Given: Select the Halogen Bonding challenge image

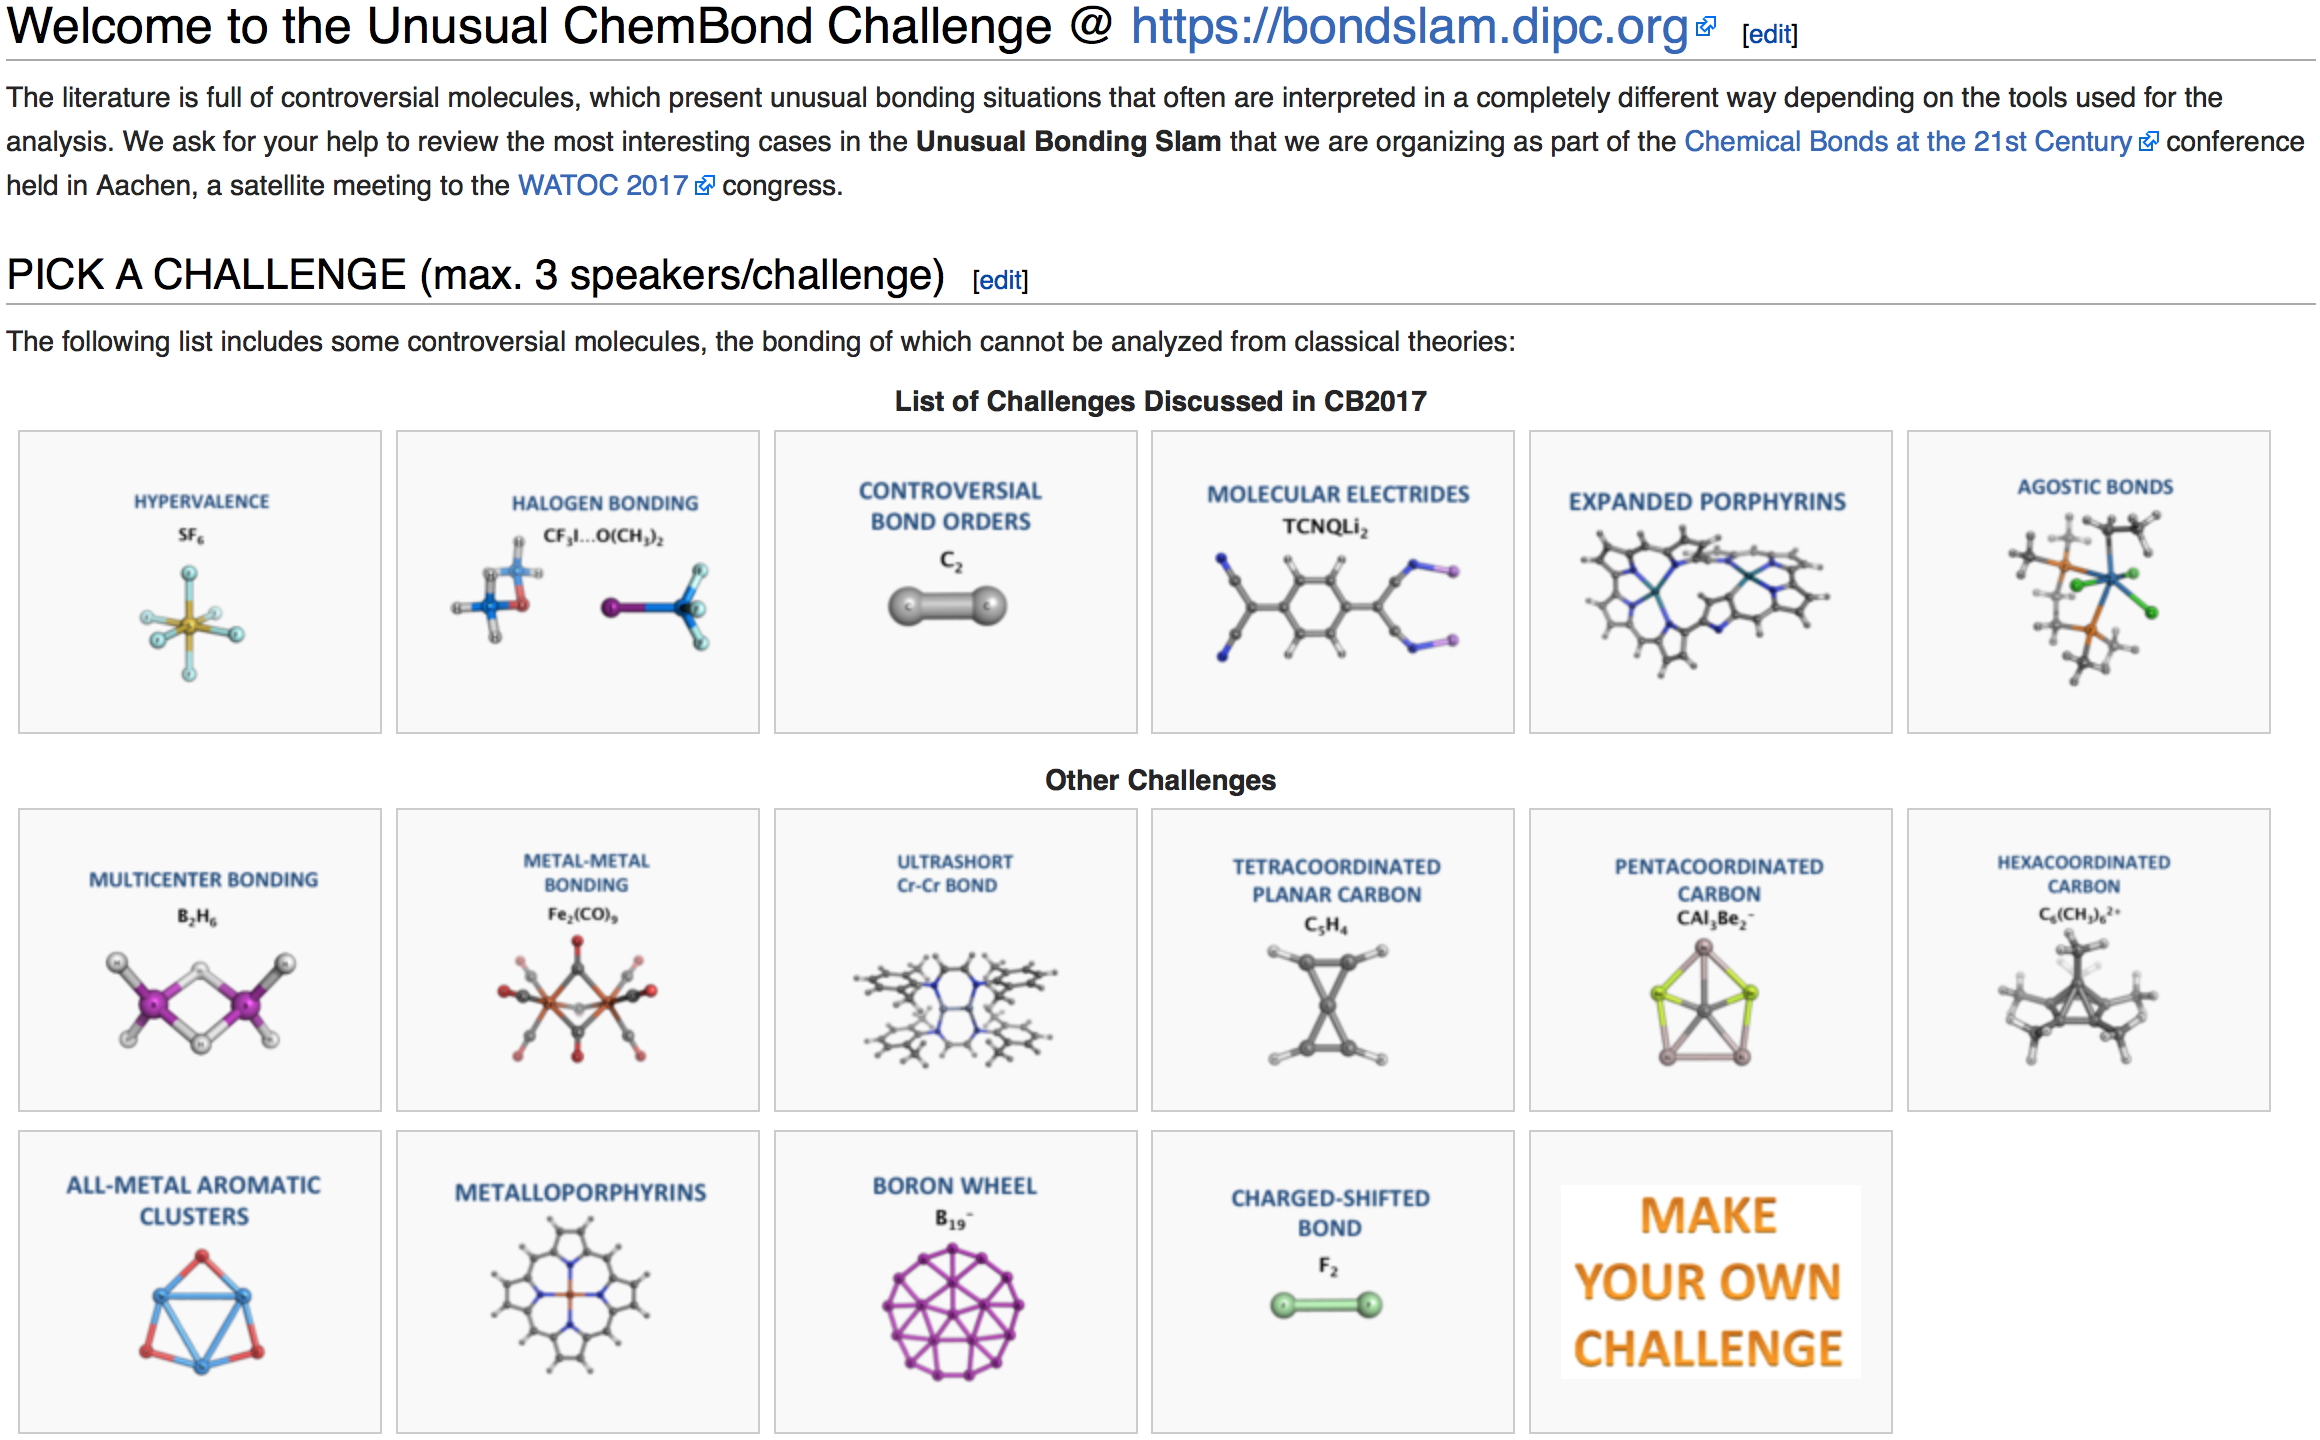Looking at the screenshot, I should [x=578, y=582].
